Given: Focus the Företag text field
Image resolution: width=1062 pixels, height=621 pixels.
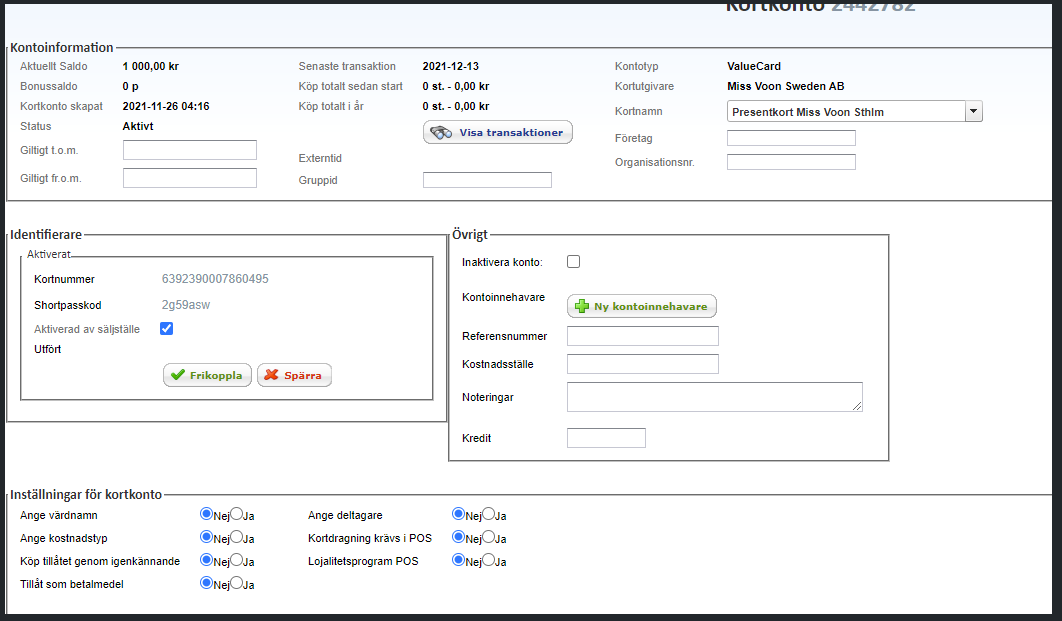Looking at the screenshot, I should pyautogui.click(x=791, y=138).
